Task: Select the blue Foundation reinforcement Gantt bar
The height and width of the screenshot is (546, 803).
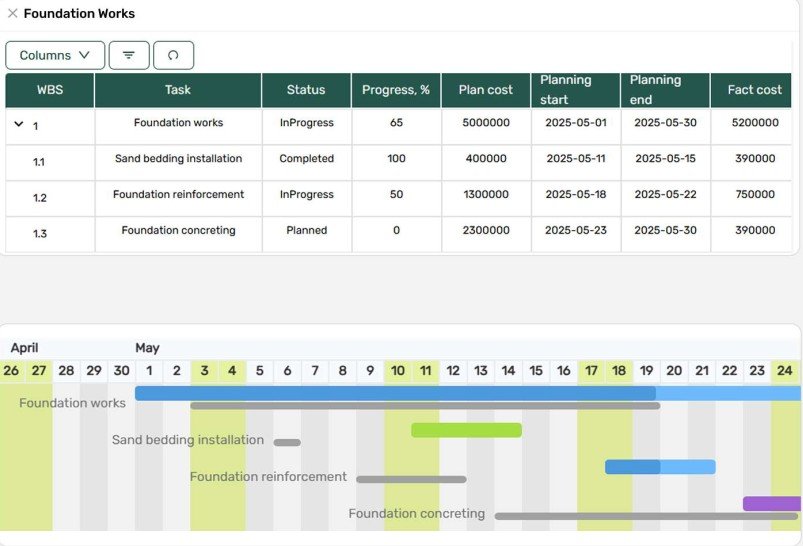Action: click(660, 467)
